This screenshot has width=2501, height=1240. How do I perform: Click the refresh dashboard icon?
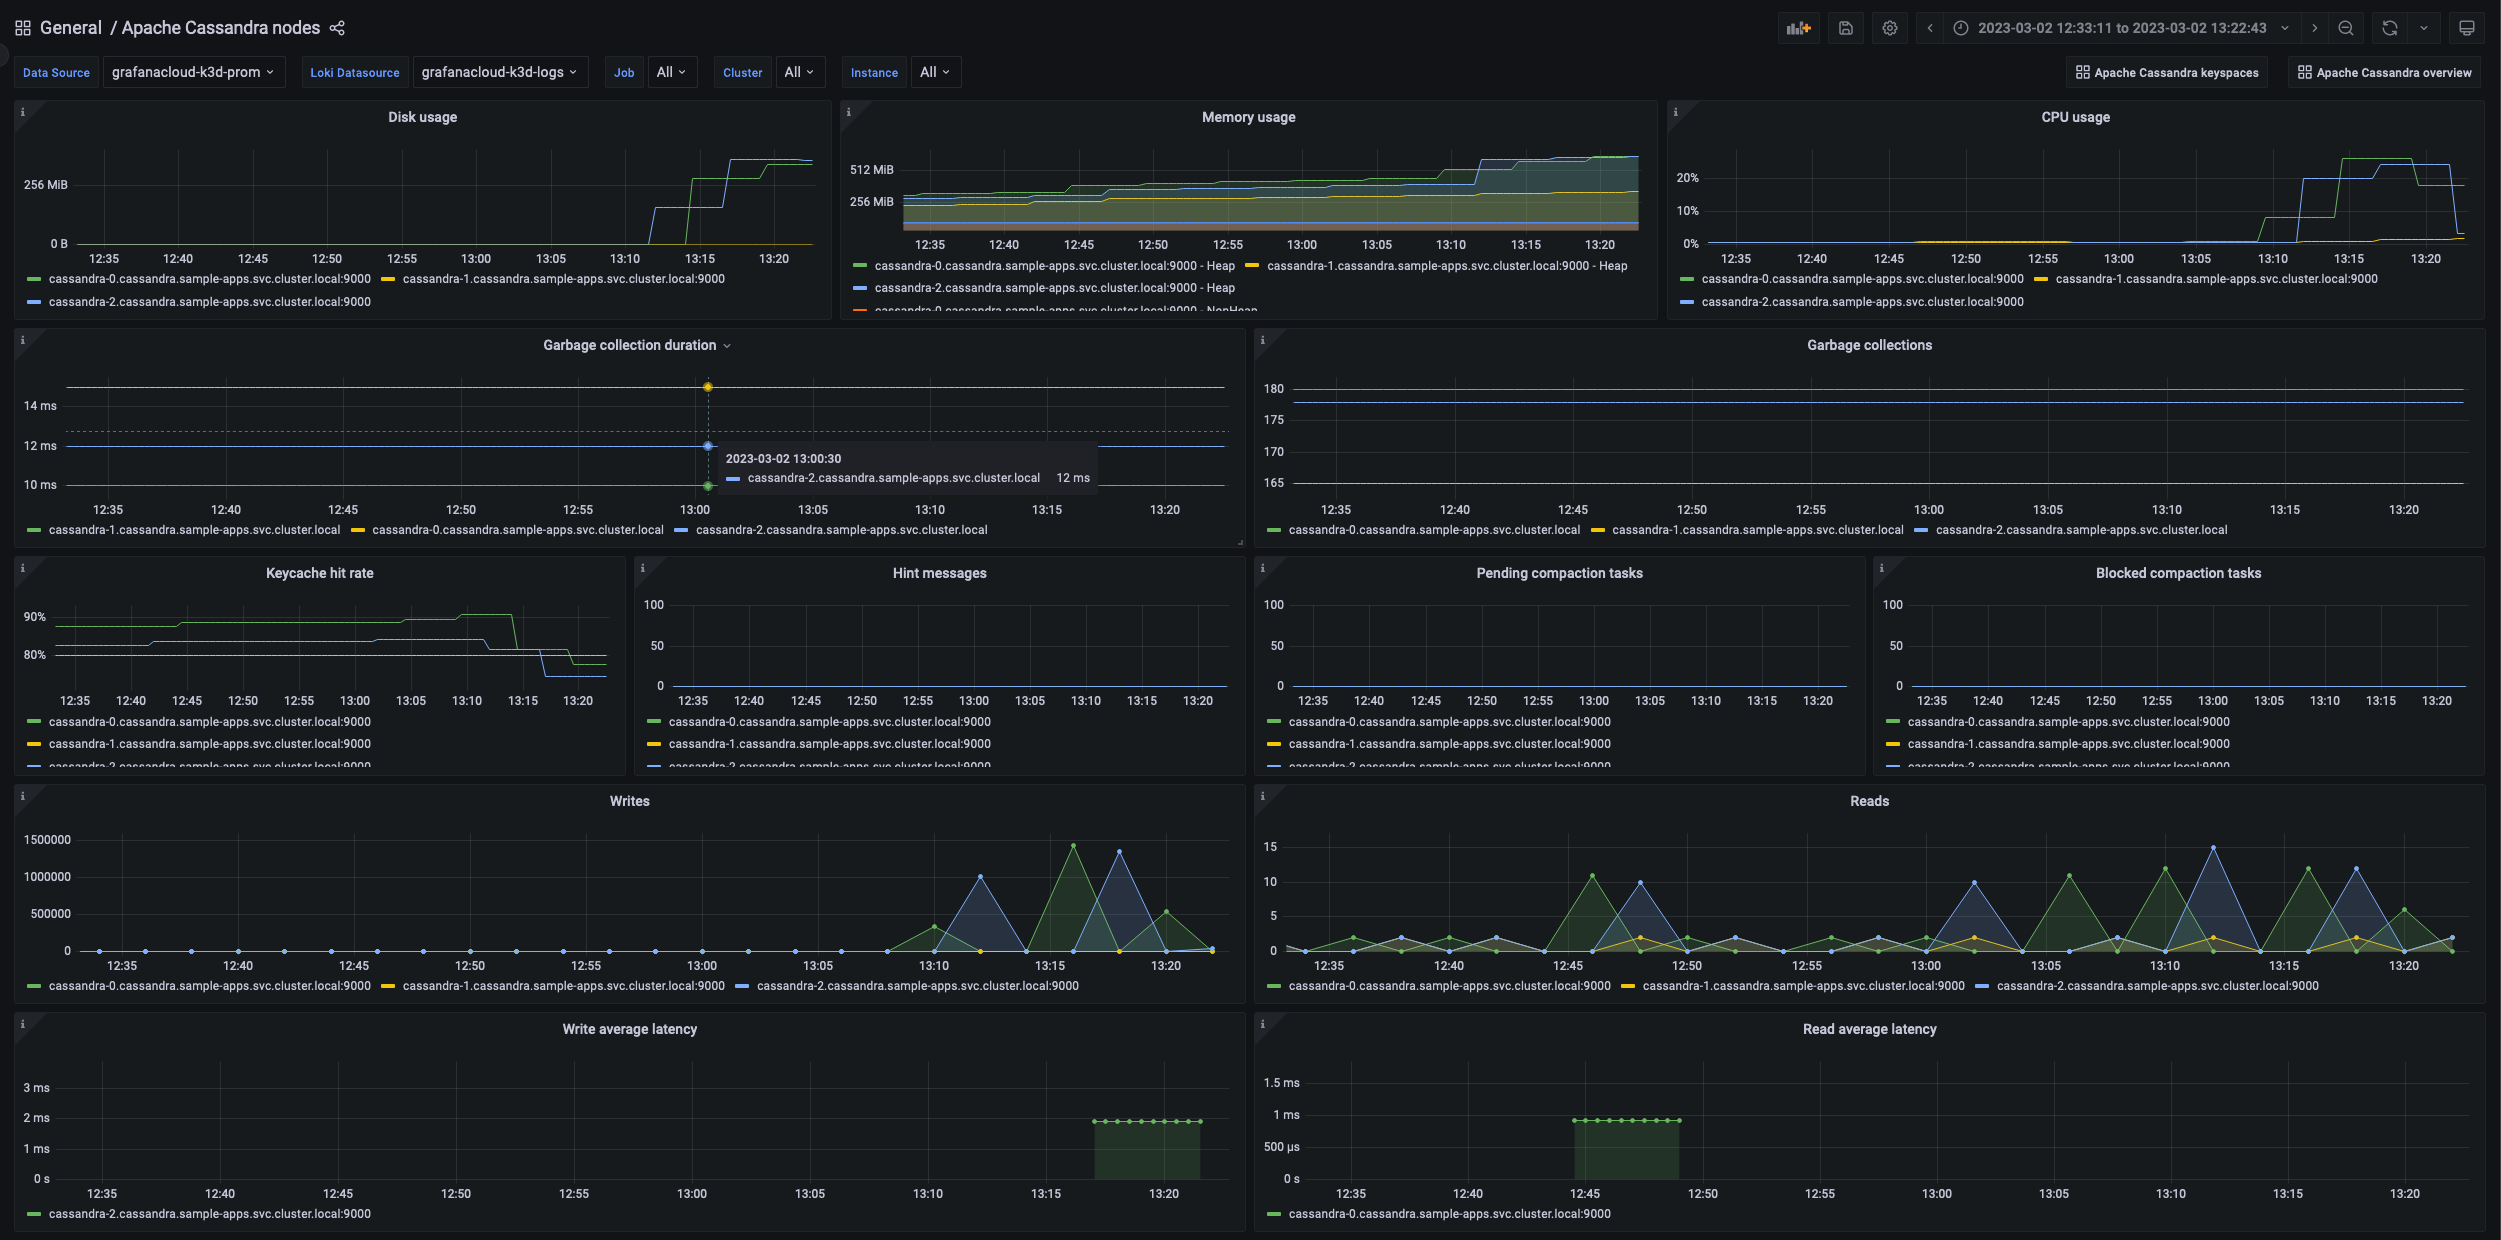click(x=2391, y=29)
